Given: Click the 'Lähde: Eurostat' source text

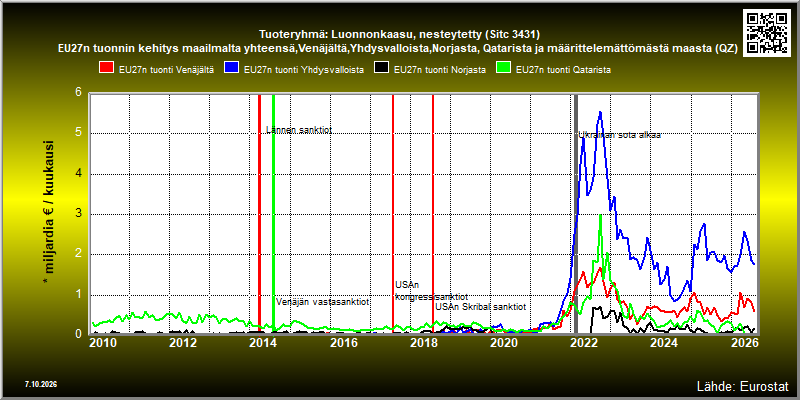Looking at the screenshot, I should 743,385.
